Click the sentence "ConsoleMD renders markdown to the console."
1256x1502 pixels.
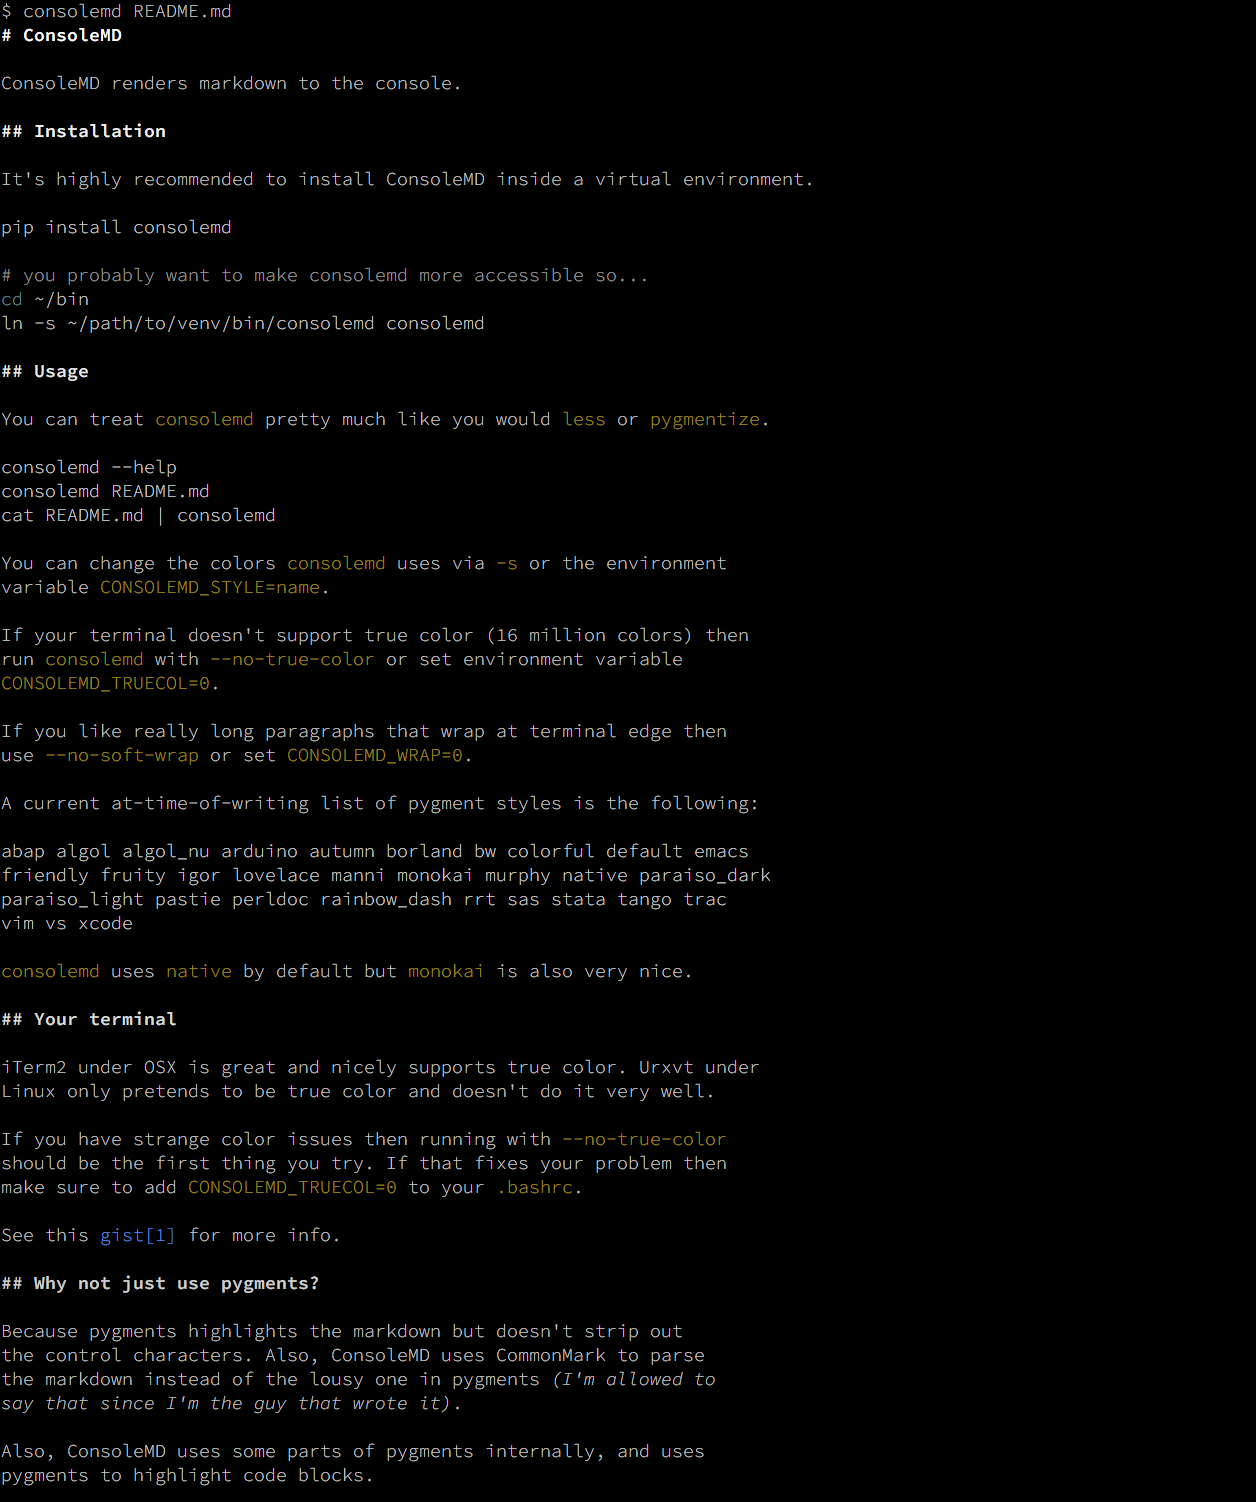(x=231, y=83)
